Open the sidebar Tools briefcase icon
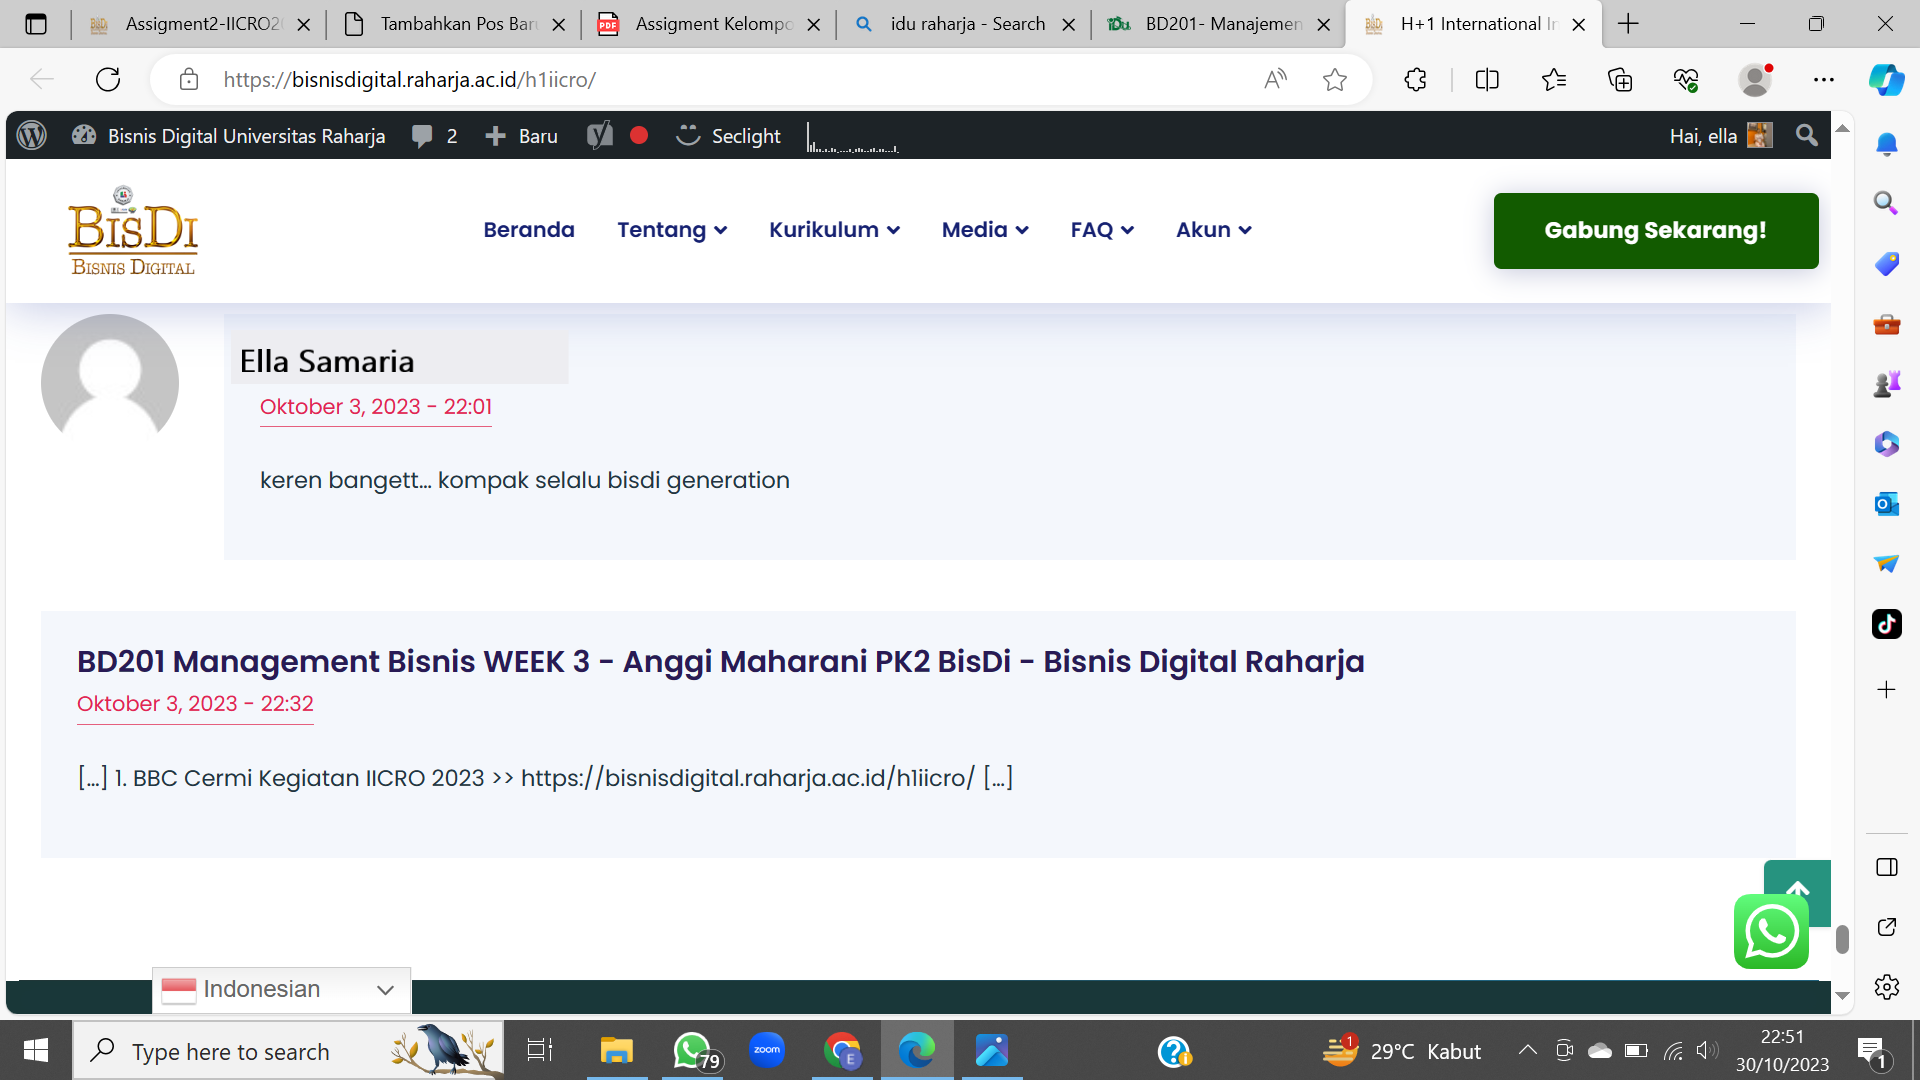This screenshot has height=1080, width=1920. (x=1887, y=324)
